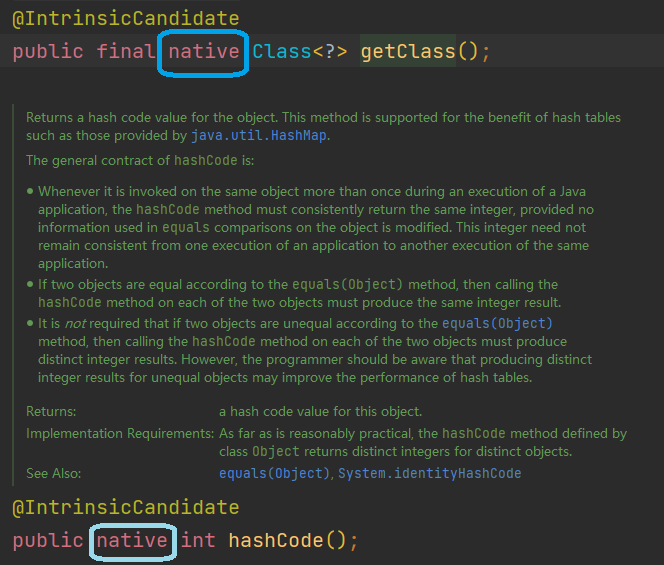This screenshot has width=664, height=565.
Task: Click the 'Returns:' label in the doc
Action: (51, 411)
